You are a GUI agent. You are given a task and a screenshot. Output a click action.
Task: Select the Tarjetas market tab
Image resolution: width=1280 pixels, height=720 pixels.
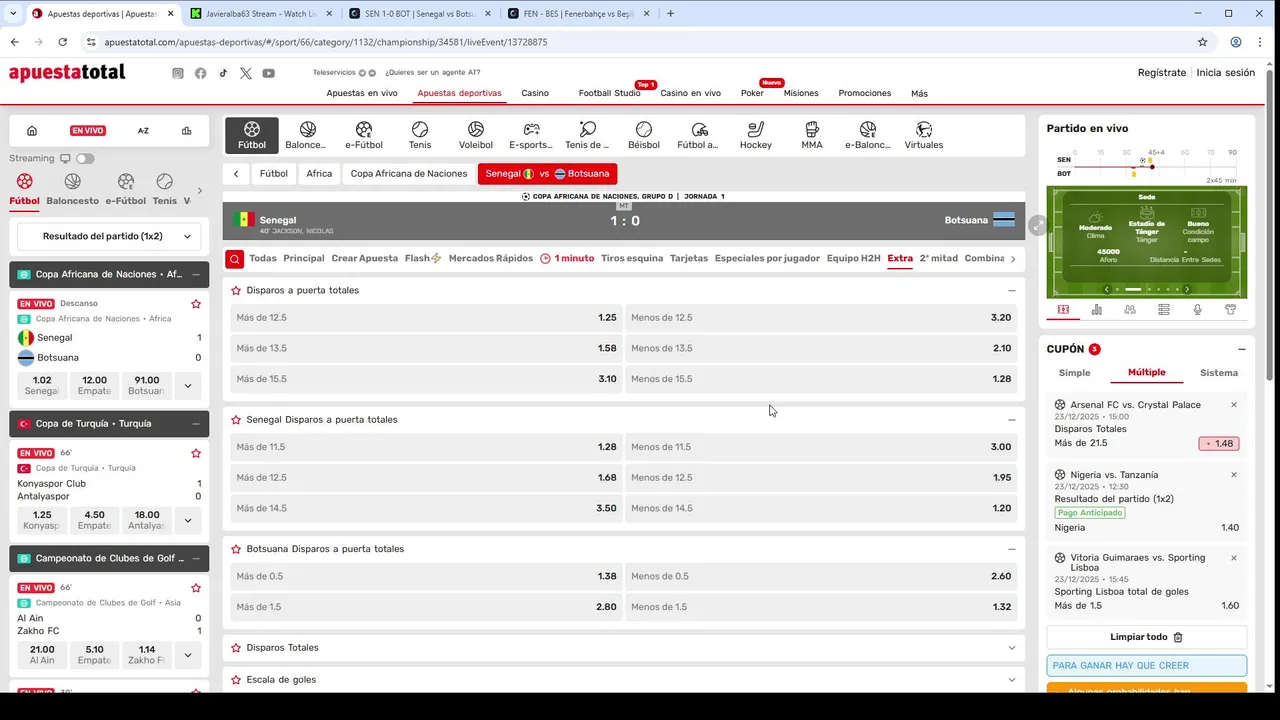tap(689, 258)
